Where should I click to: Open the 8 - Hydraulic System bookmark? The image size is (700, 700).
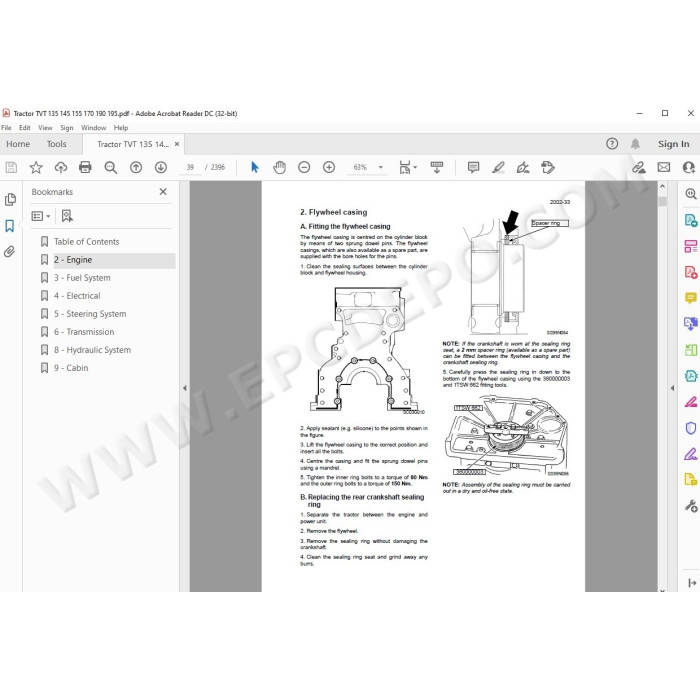coord(92,350)
